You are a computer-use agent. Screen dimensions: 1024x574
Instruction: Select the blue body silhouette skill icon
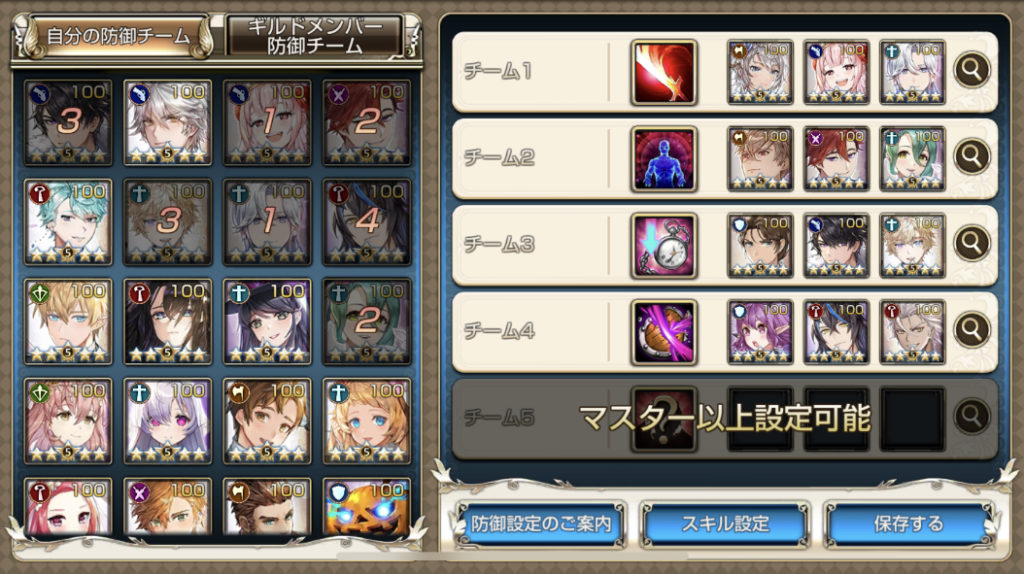click(x=664, y=159)
